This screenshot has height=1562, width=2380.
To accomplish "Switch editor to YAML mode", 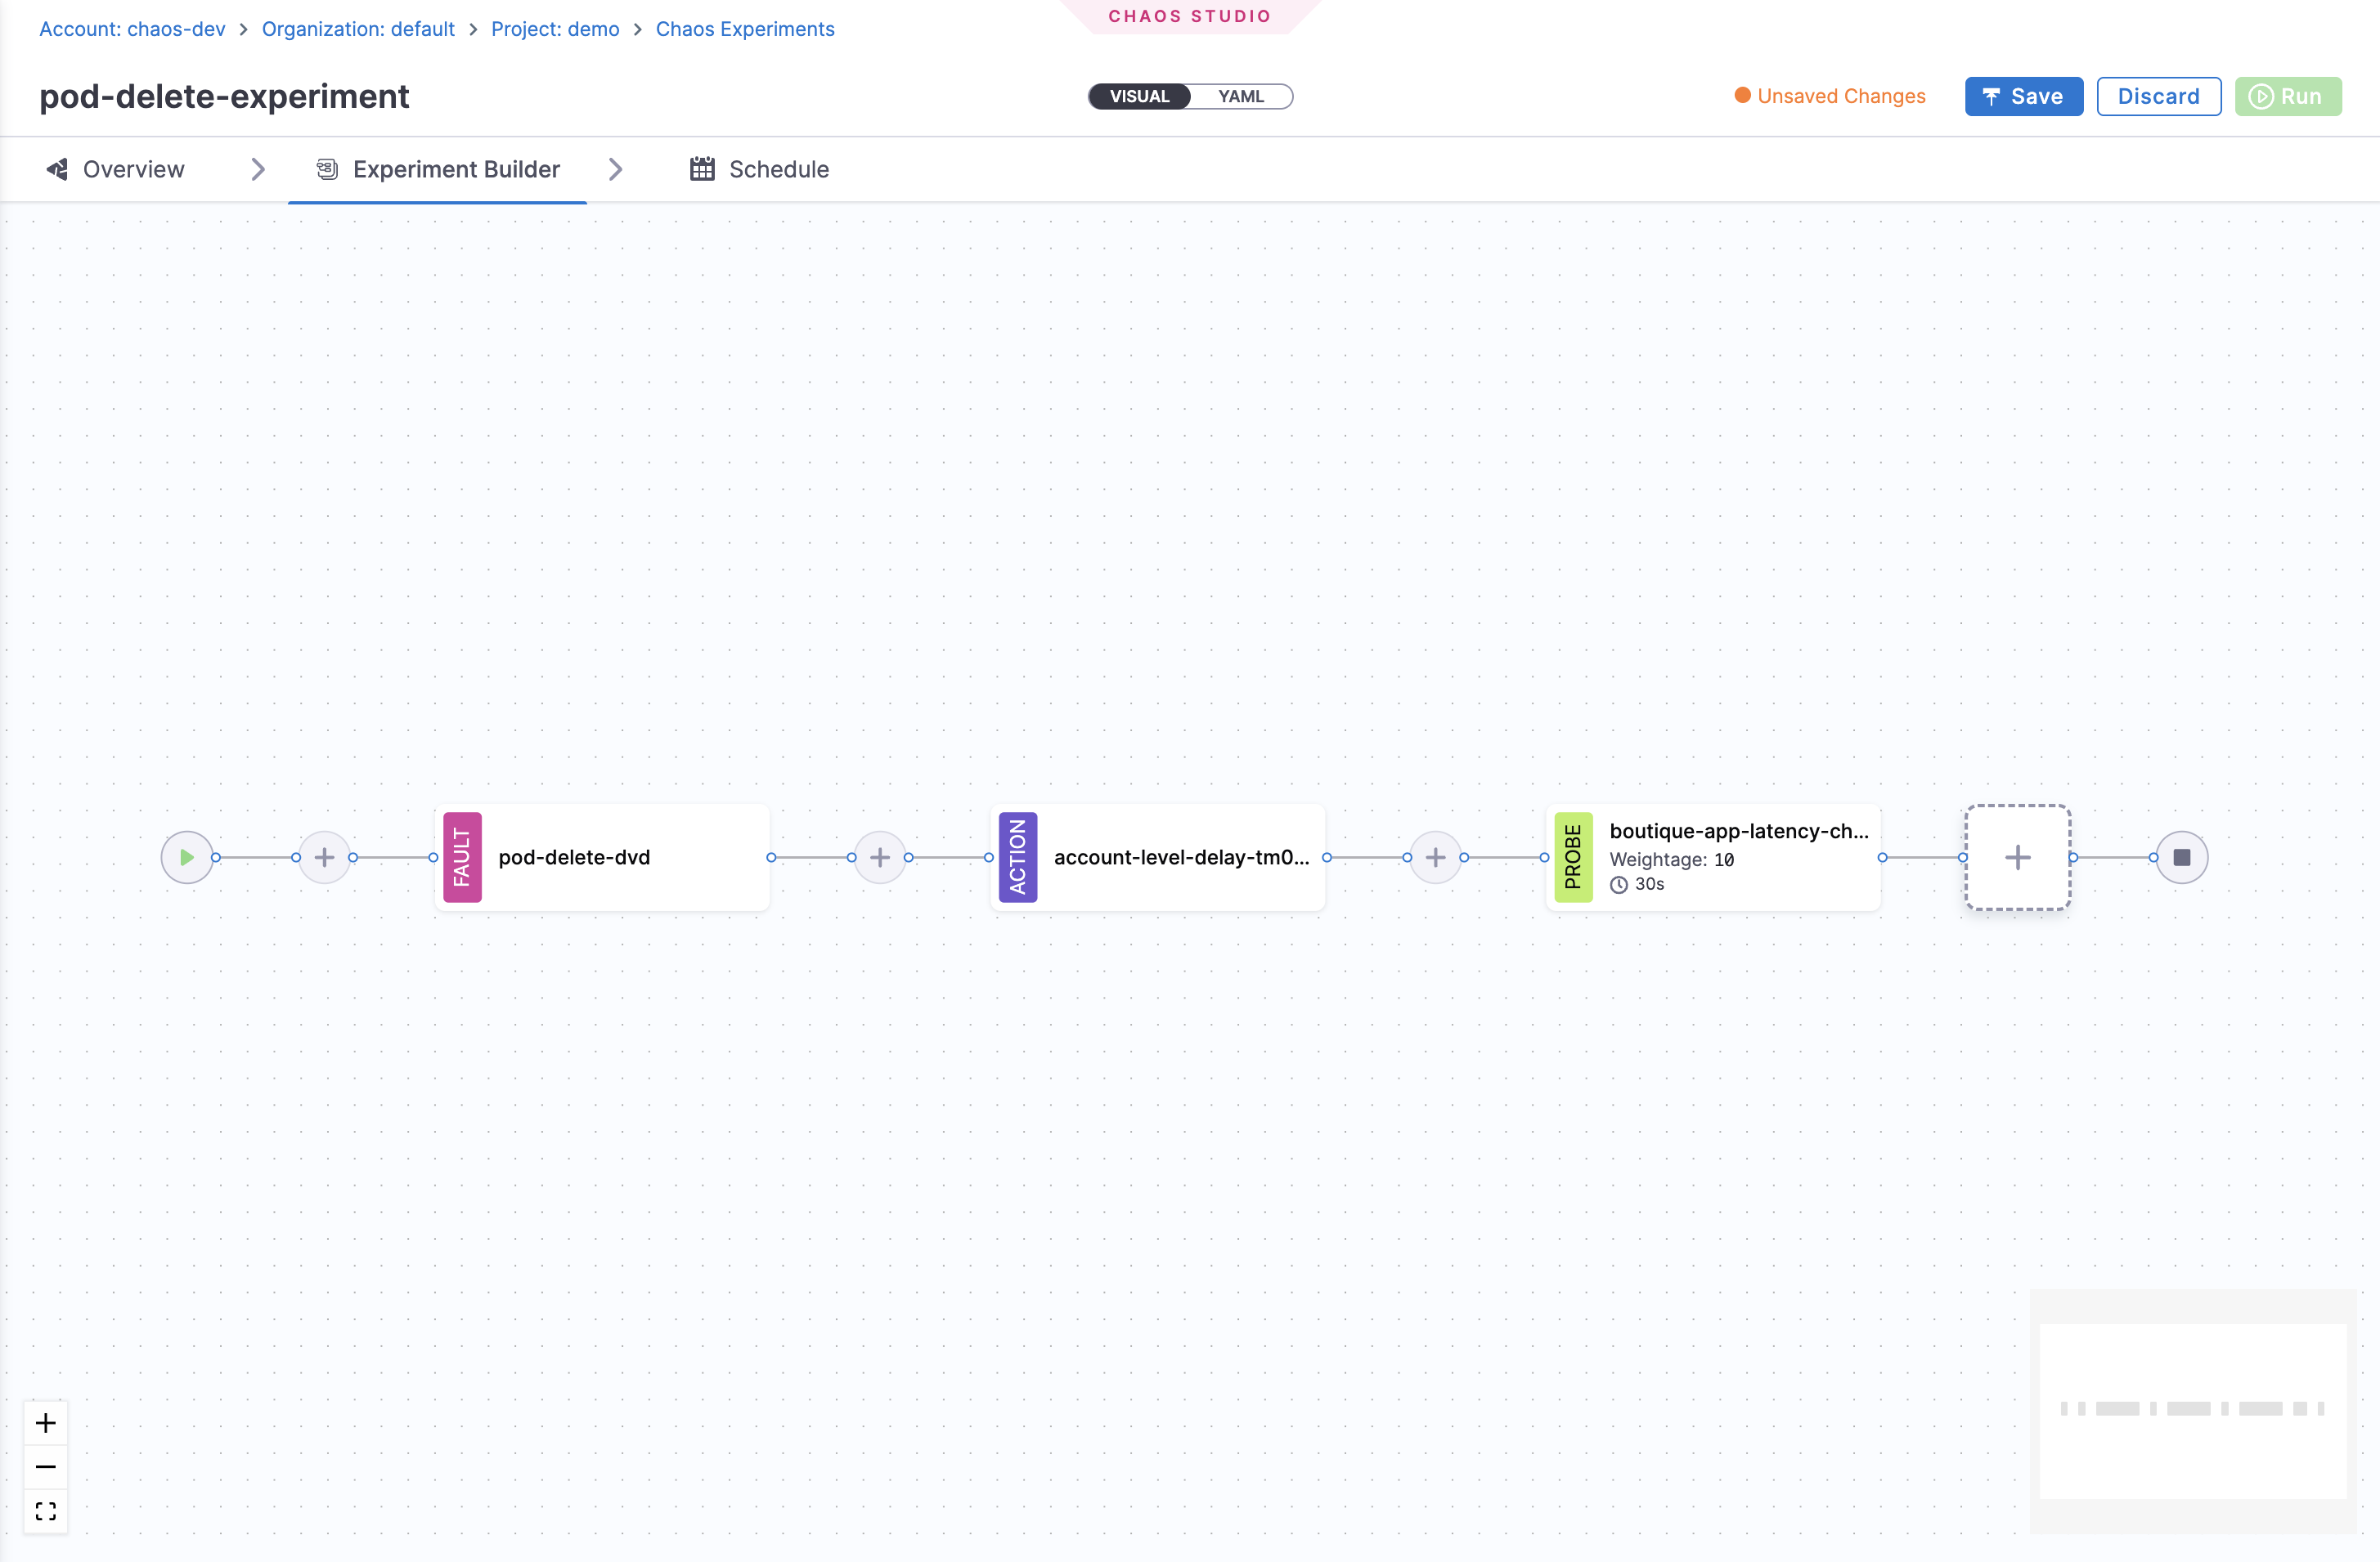I will click(1240, 96).
